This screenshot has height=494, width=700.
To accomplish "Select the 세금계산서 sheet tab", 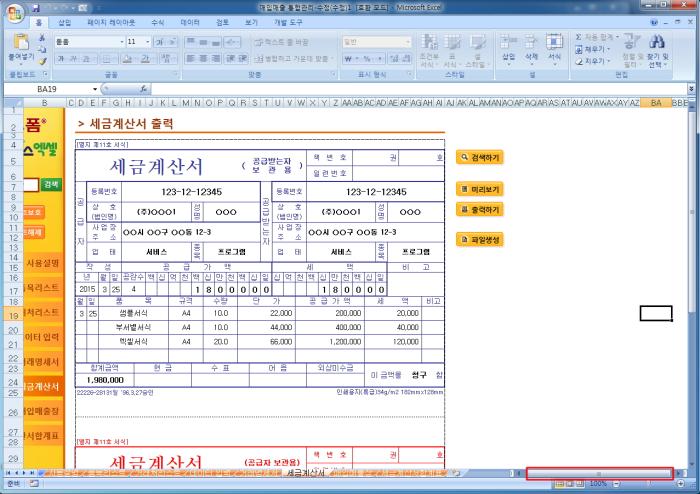I will tap(307, 472).
